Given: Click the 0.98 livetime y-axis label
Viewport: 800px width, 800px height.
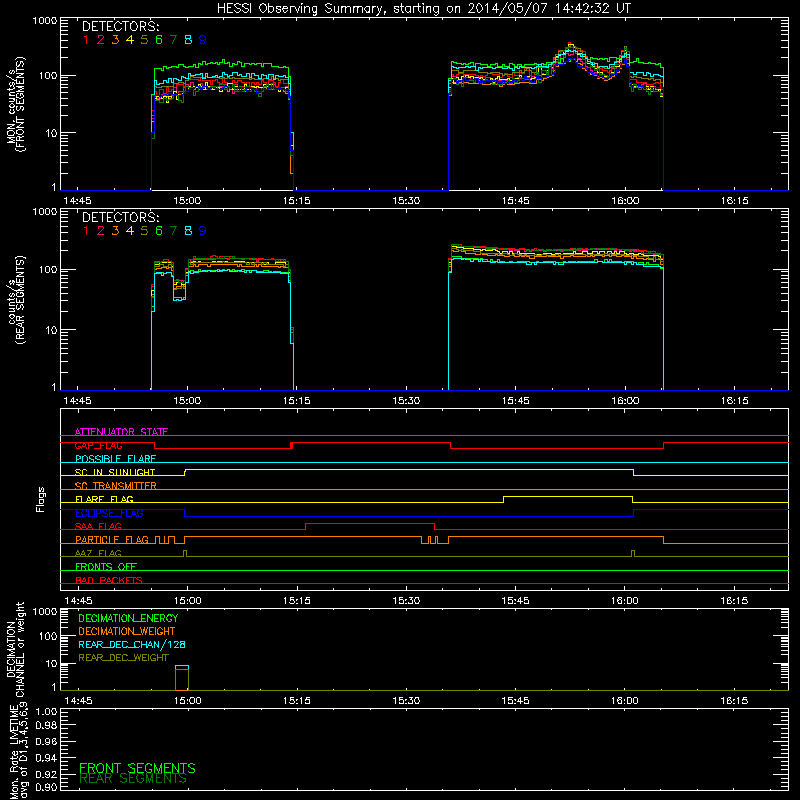Looking at the screenshot, I should click(x=46, y=726).
